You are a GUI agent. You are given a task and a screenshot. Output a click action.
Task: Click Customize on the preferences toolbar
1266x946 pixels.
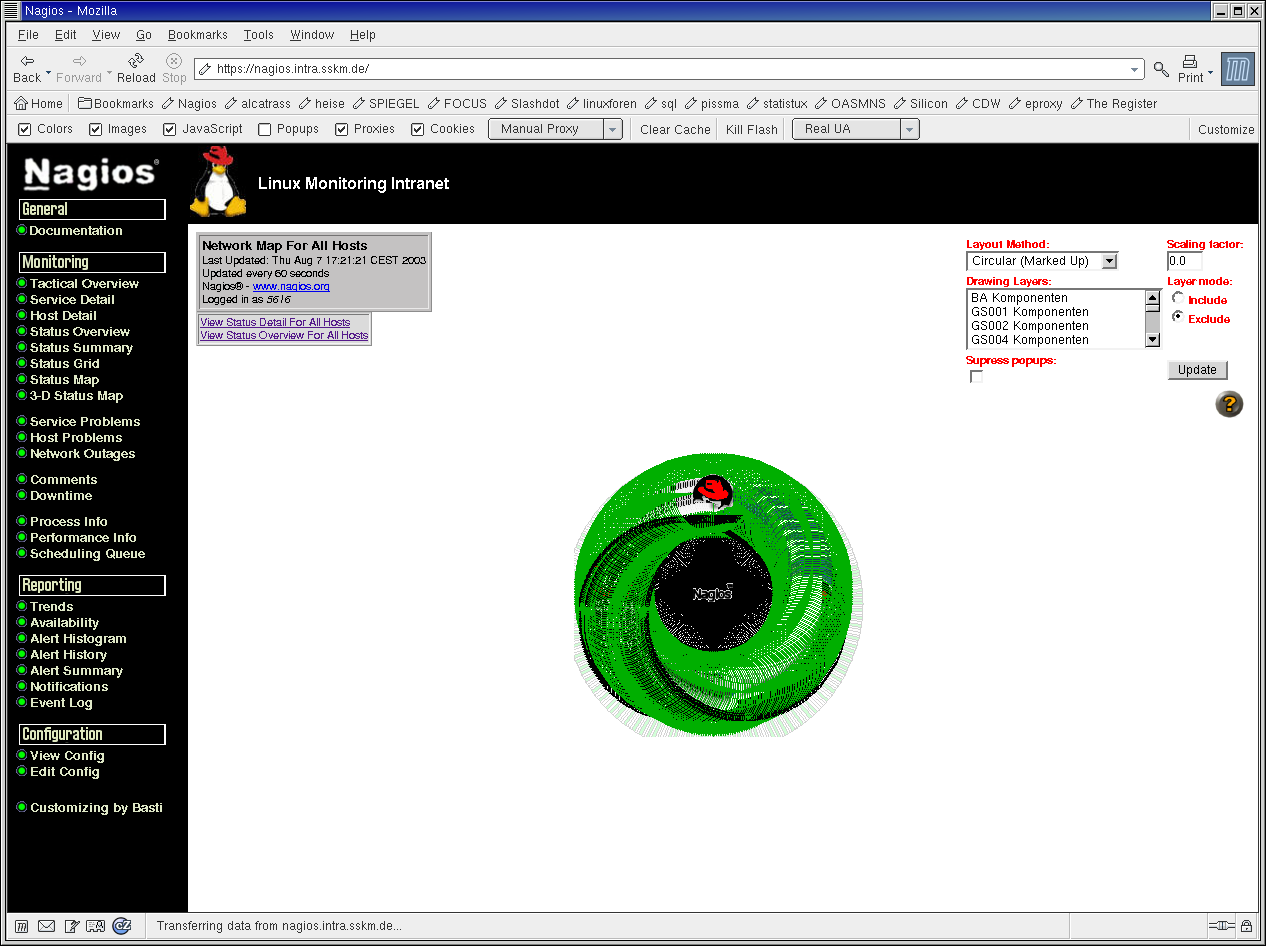1226,129
